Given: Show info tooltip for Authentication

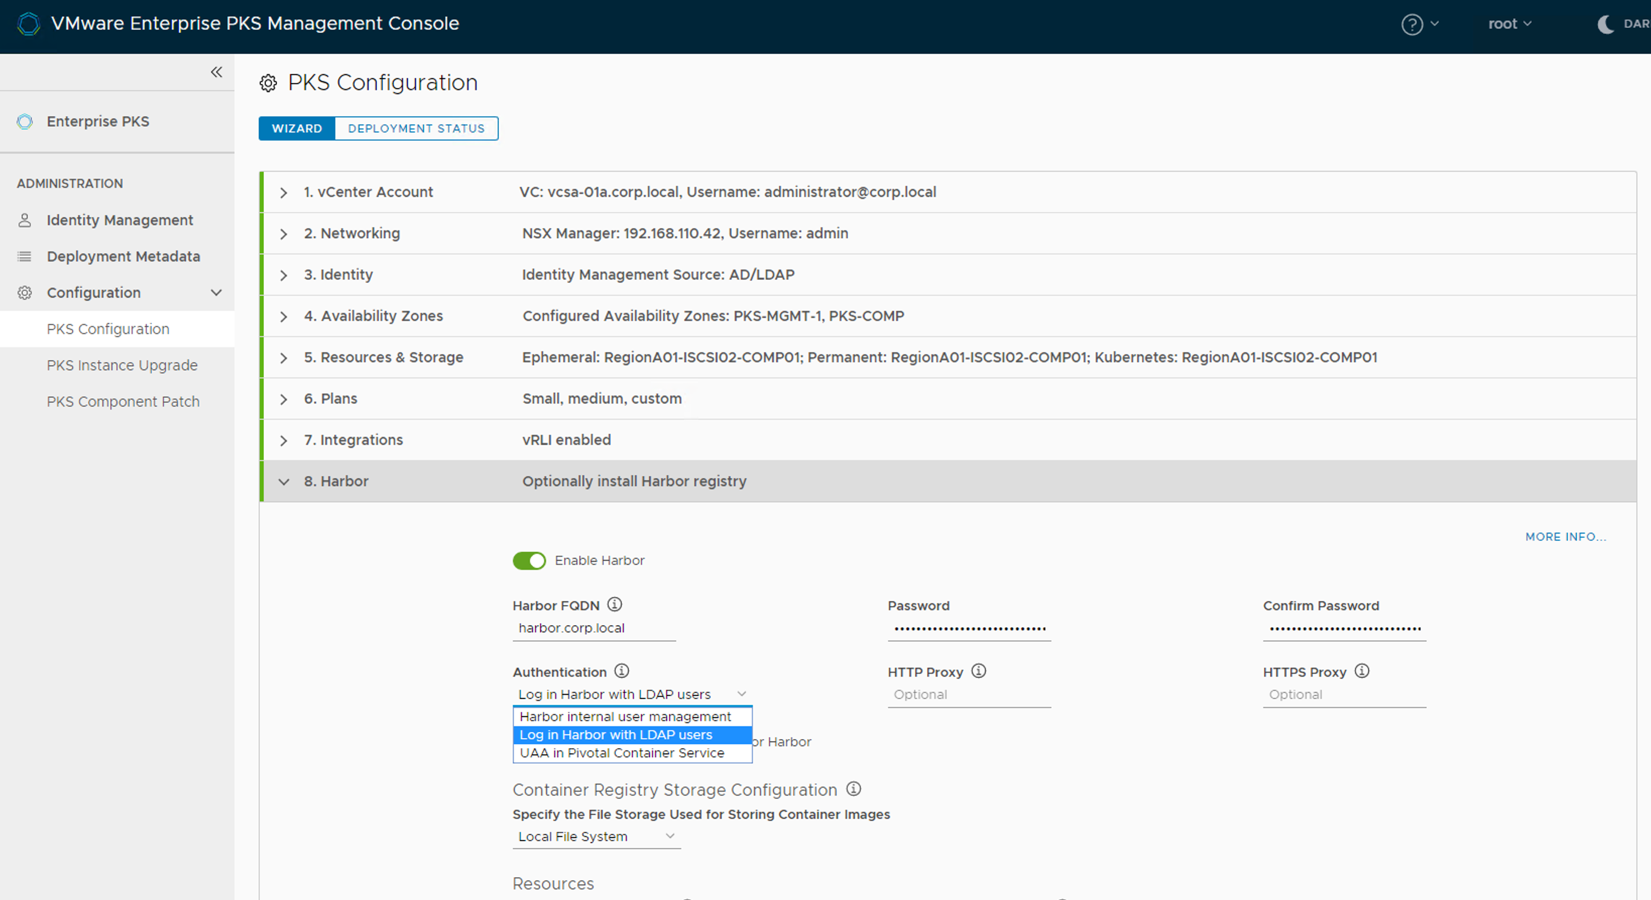Looking at the screenshot, I should [622, 671].
